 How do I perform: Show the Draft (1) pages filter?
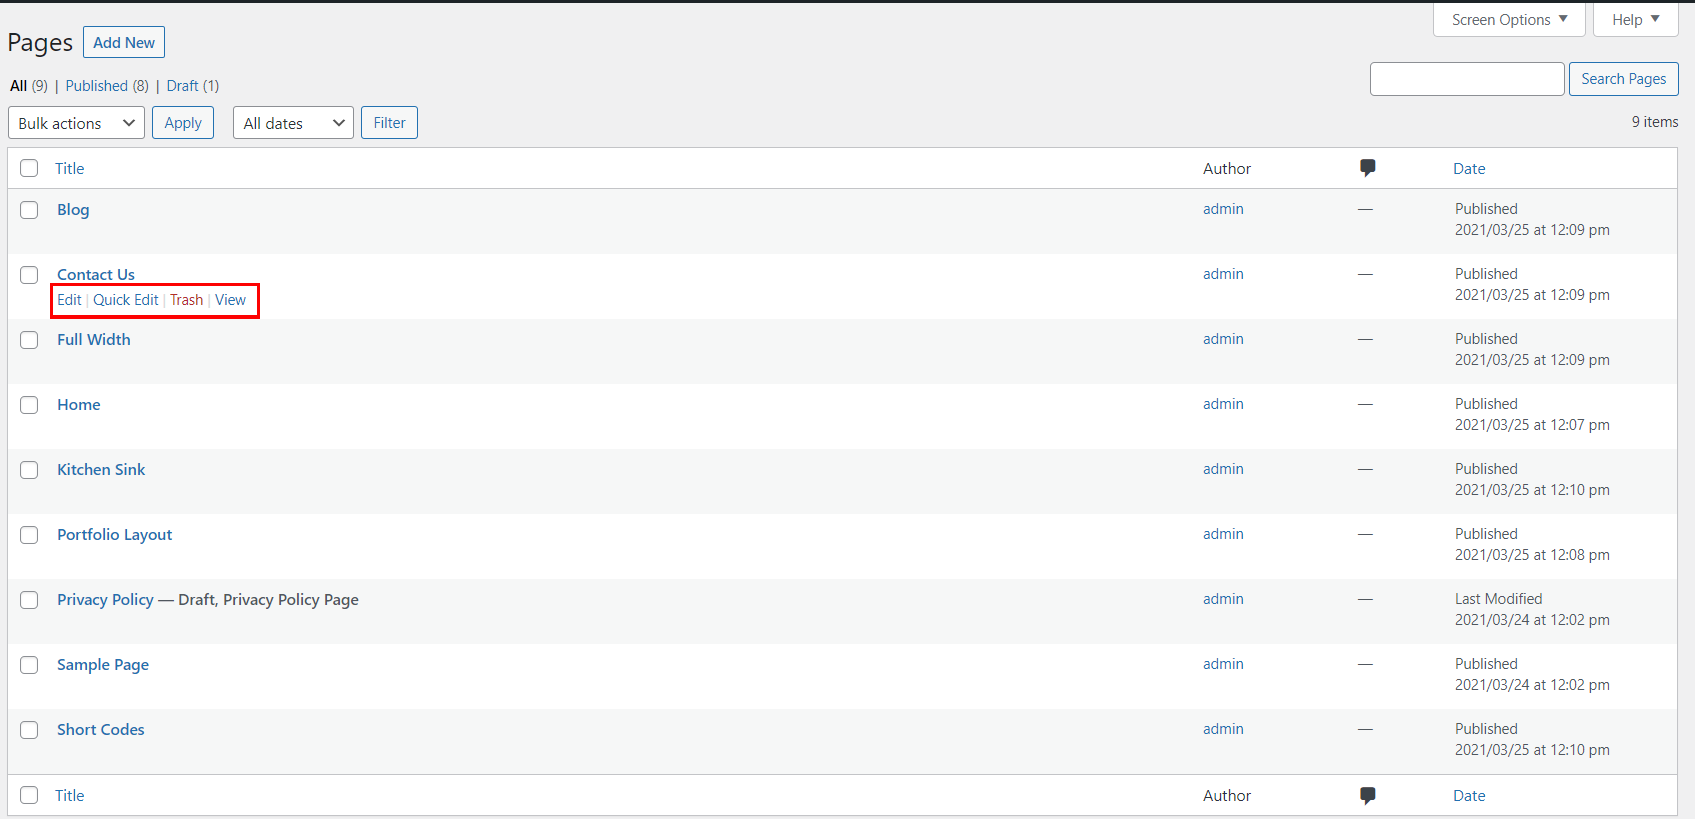pyautogui.click(x=193, y=86)
